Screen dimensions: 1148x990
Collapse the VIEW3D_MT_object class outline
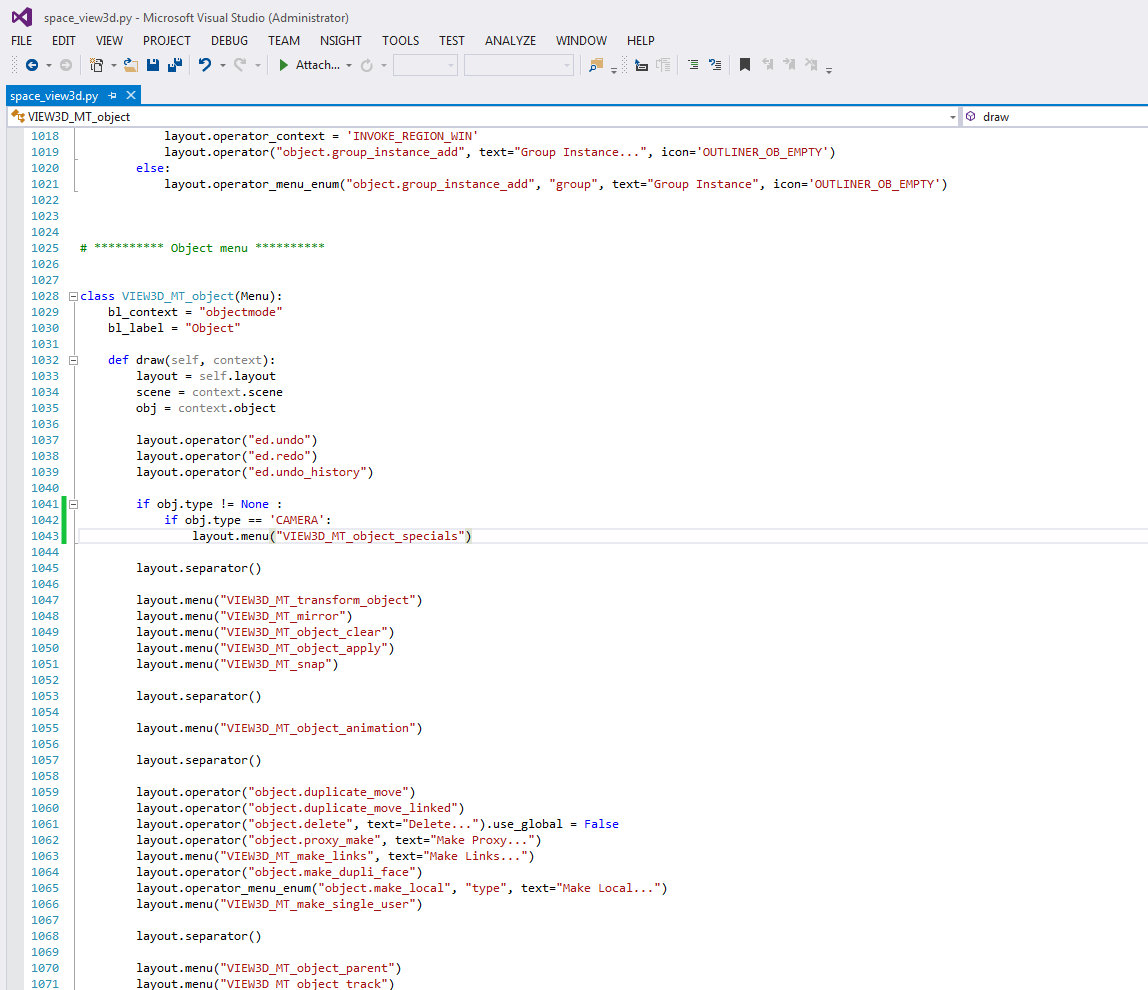[x=73, y=296]
